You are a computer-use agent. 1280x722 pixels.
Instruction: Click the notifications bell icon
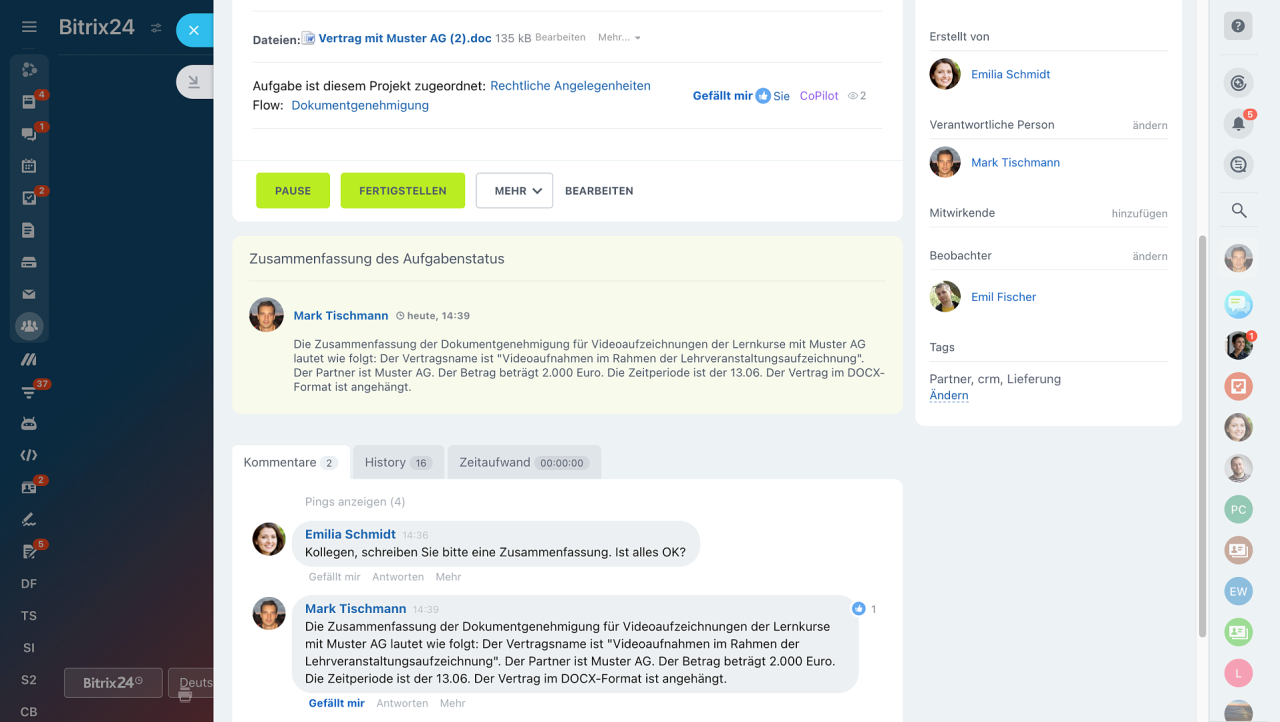tap(1238, 124)
